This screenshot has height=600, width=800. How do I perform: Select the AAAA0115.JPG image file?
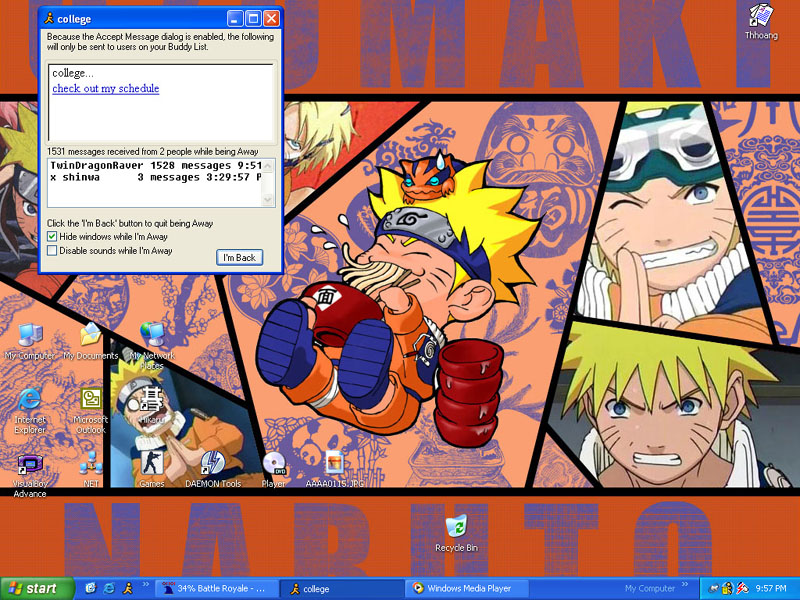pos(334,469)
